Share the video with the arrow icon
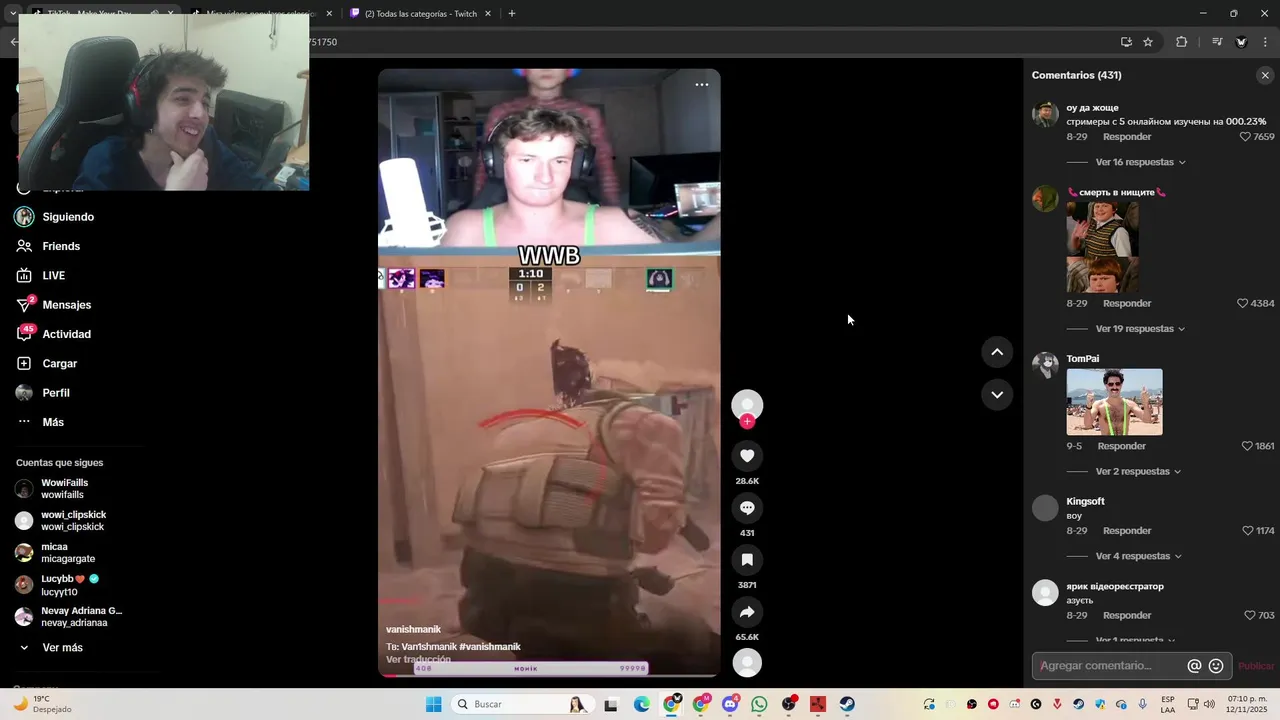The image size is (1280, 720). pos(747,612)
